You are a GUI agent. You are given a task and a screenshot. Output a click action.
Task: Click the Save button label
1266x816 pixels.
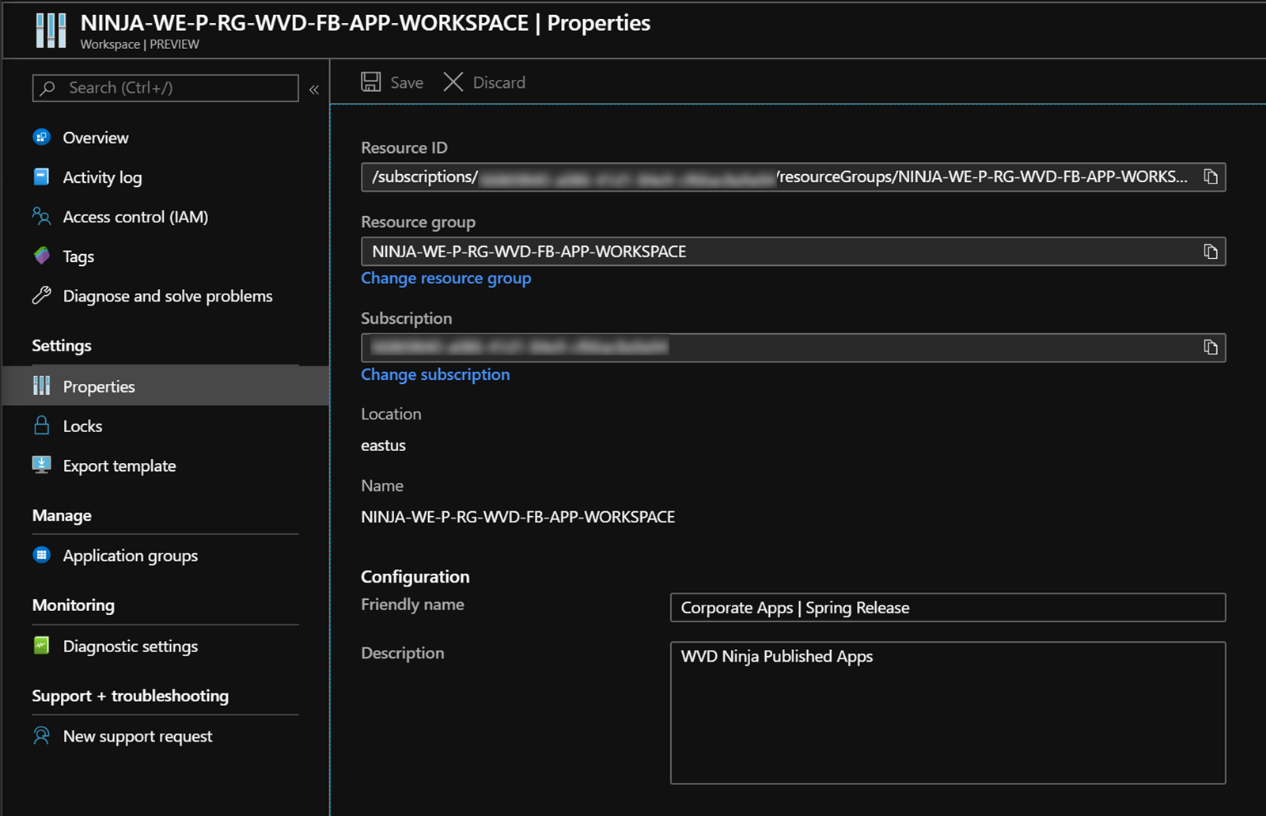pyautogui.click(x=407, y=83)
